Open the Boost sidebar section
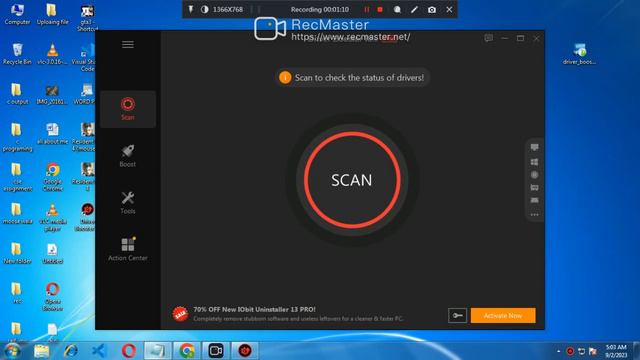Image resolution: width=640 pixels, height=360 pixels. tap(128, 156)
